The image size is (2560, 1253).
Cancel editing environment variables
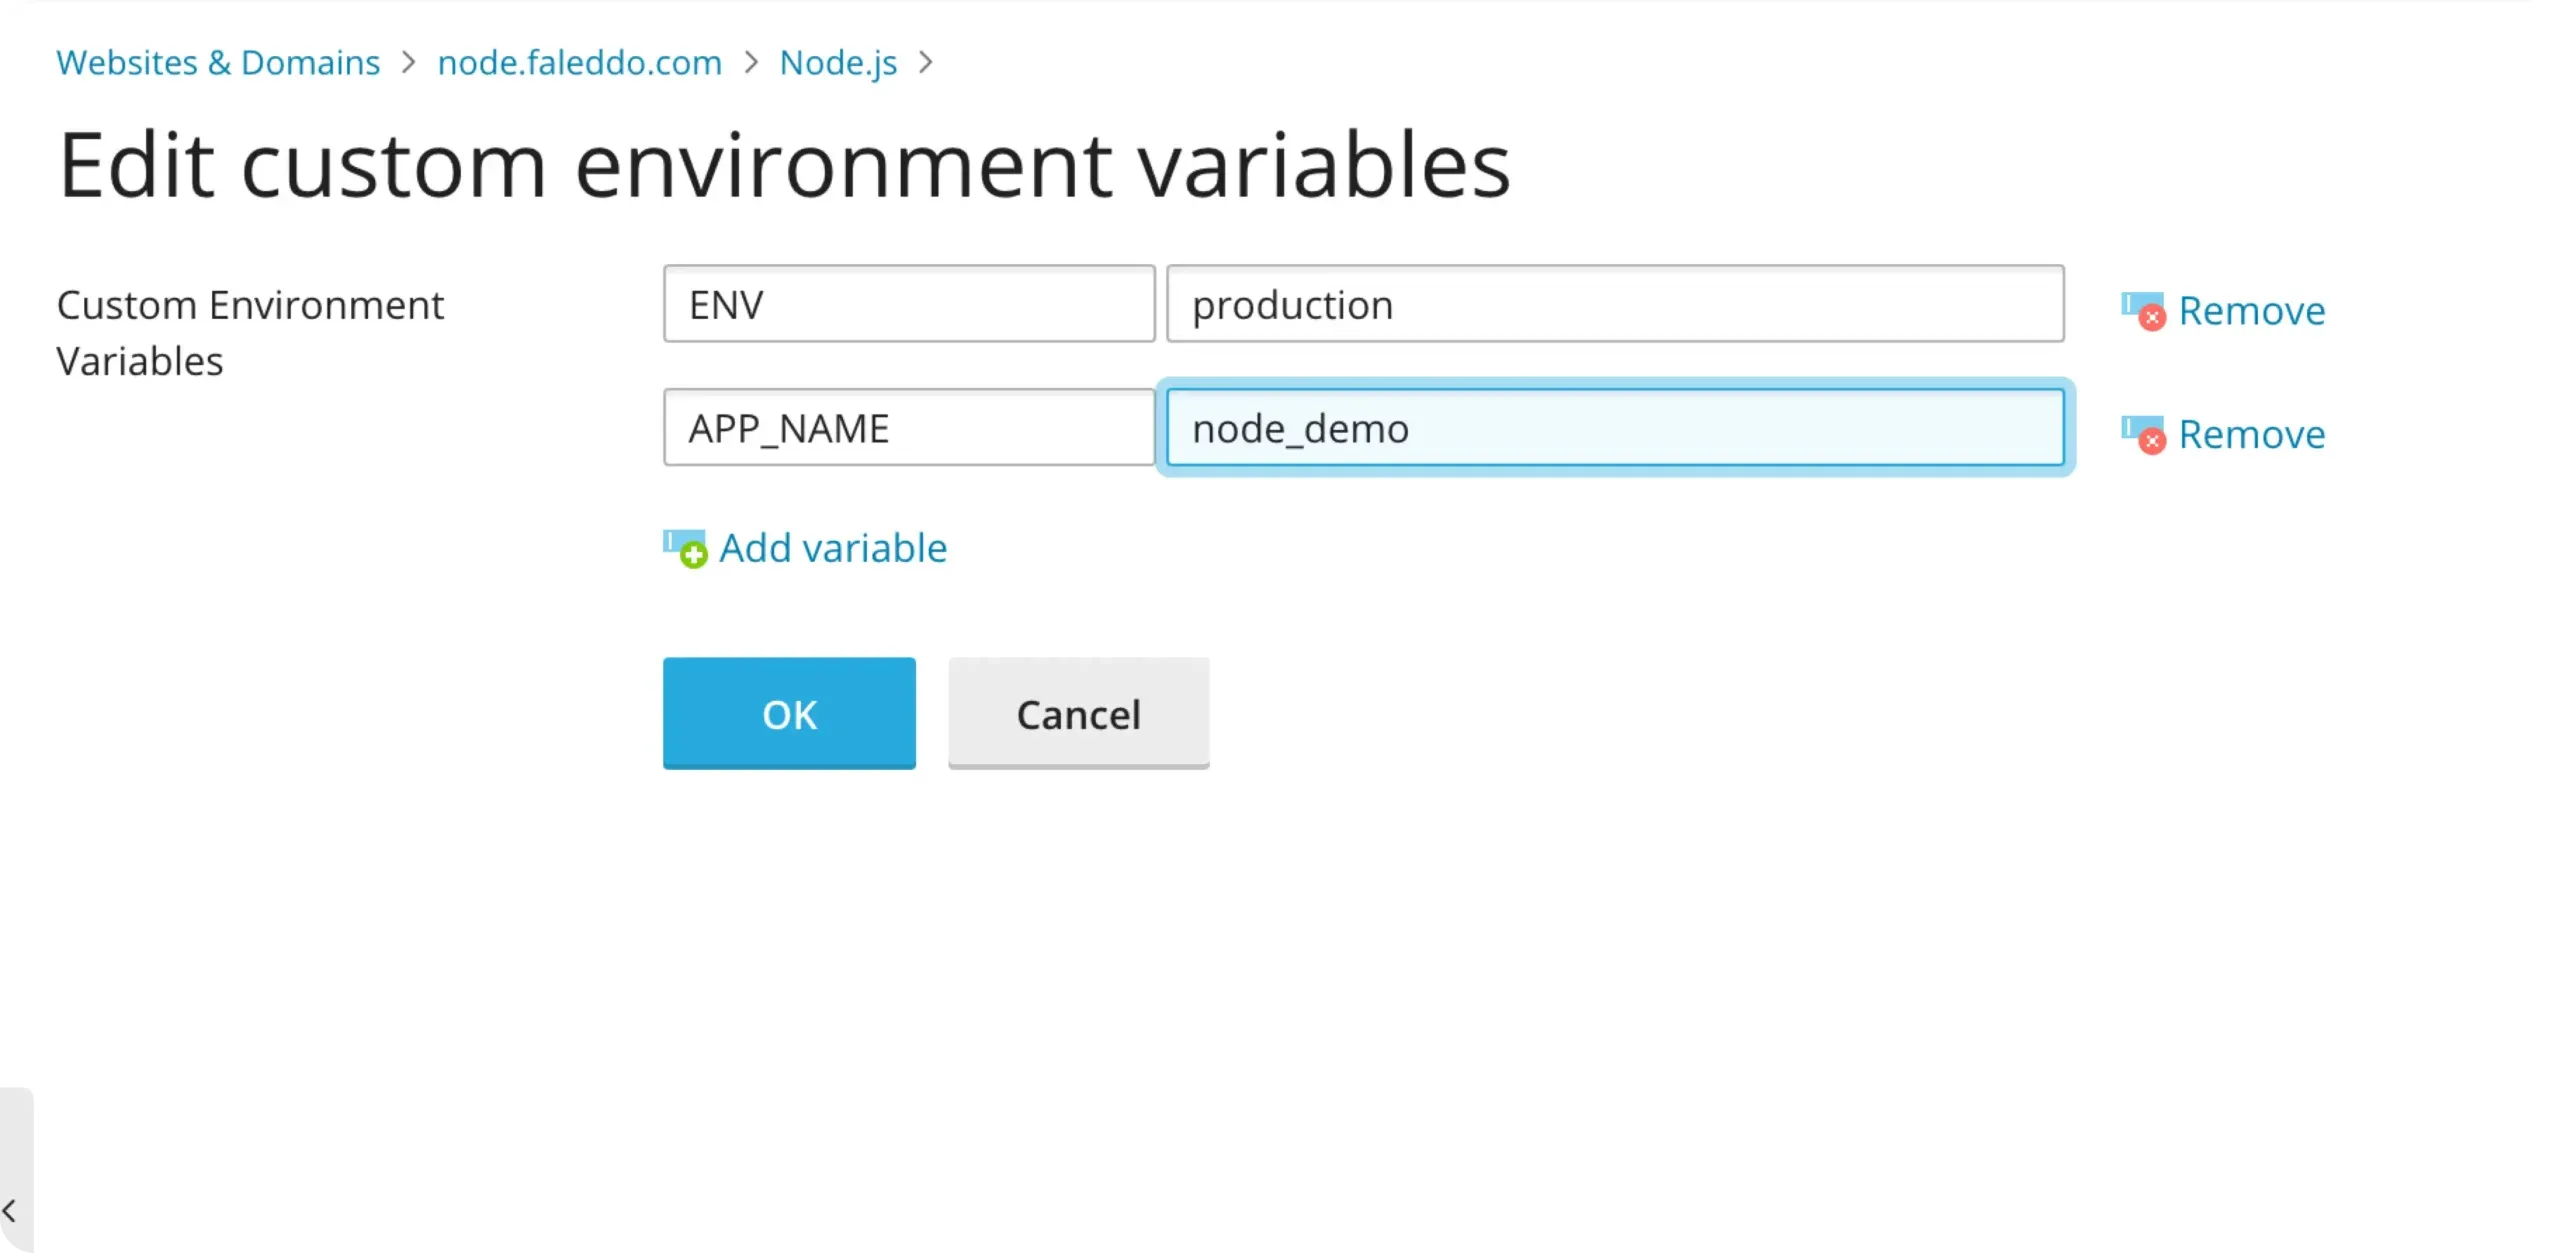click(1078, 714)
